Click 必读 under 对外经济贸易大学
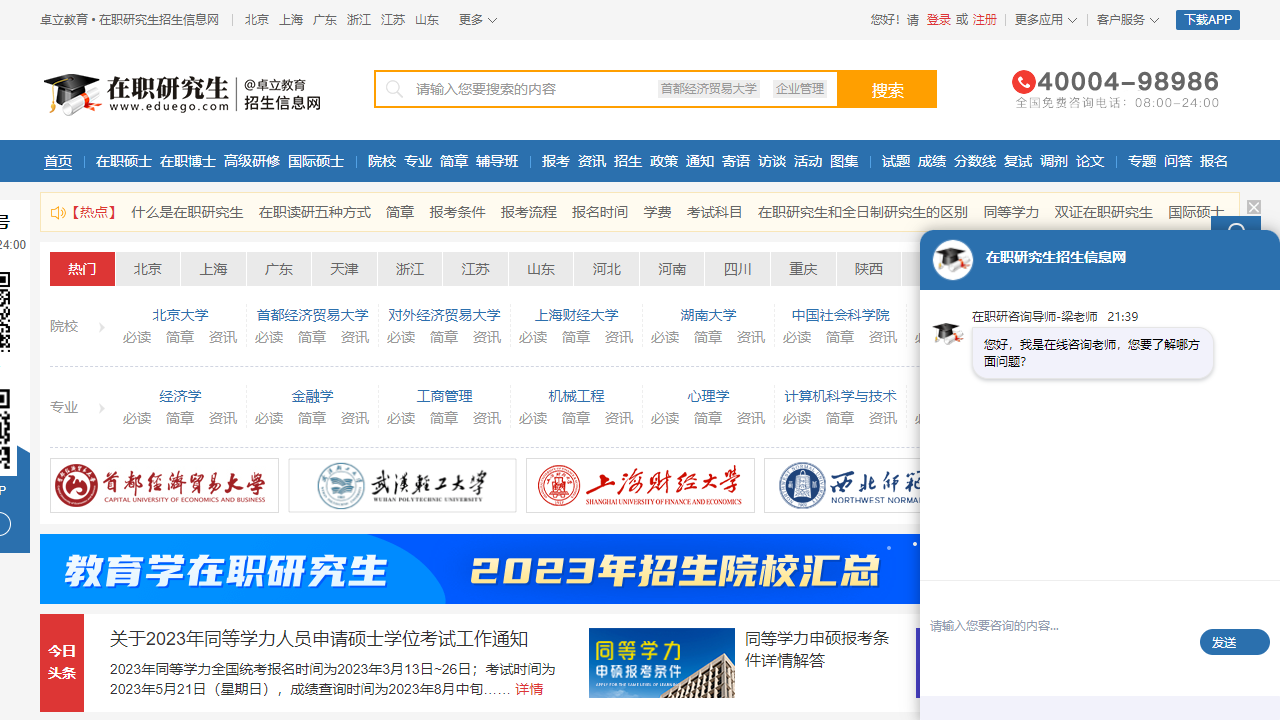This screenshot has width=1280, height=720. point(401,338)
